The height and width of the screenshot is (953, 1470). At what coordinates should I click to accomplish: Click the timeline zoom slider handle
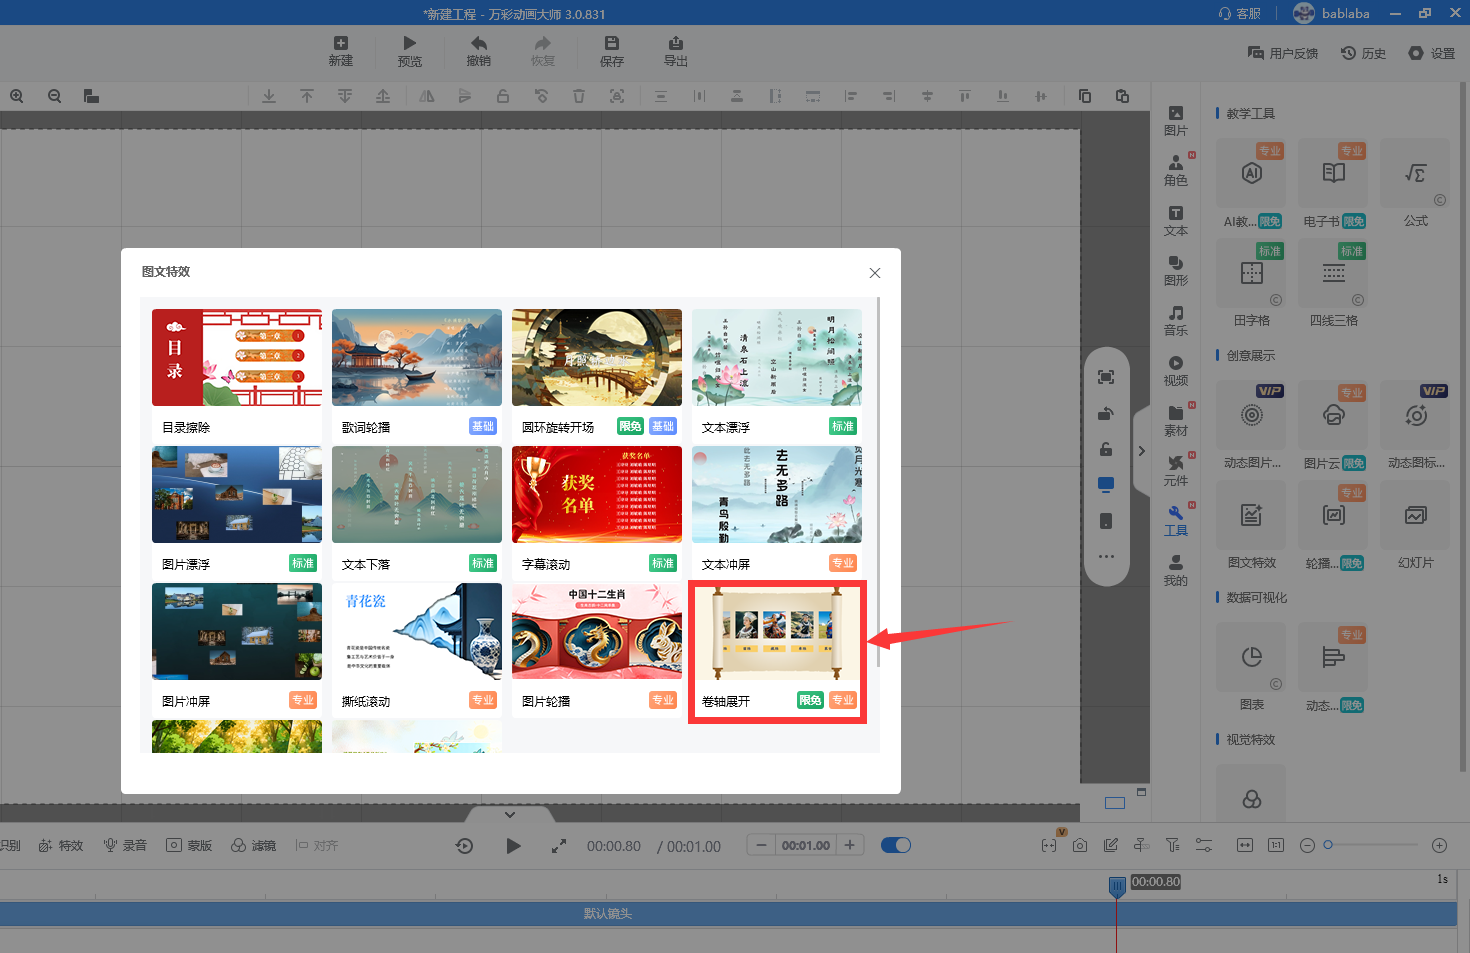click(1328, 845)
